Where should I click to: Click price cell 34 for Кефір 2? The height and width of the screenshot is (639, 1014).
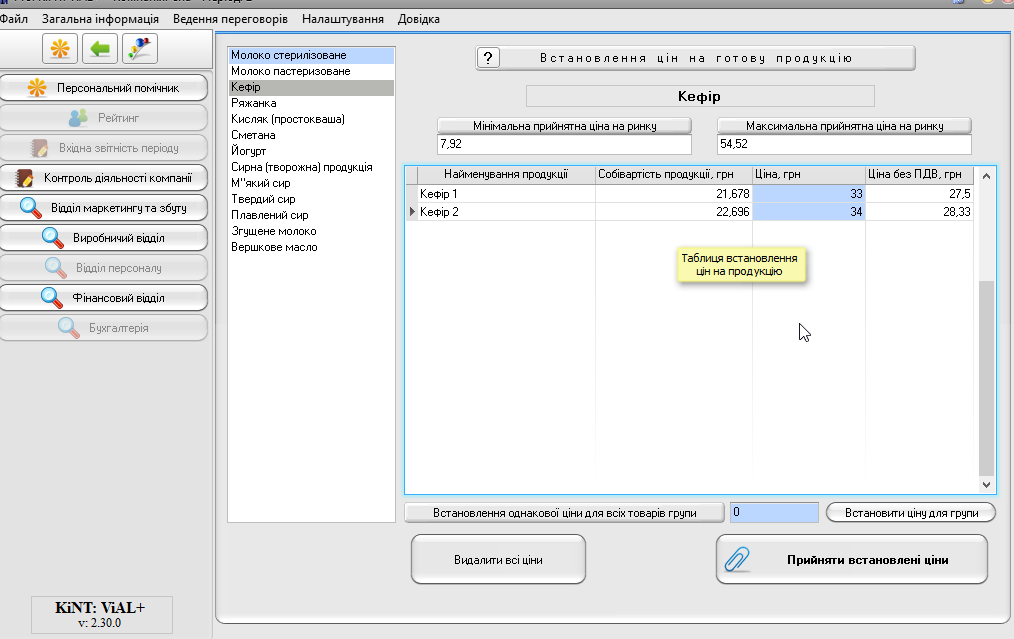808,211
